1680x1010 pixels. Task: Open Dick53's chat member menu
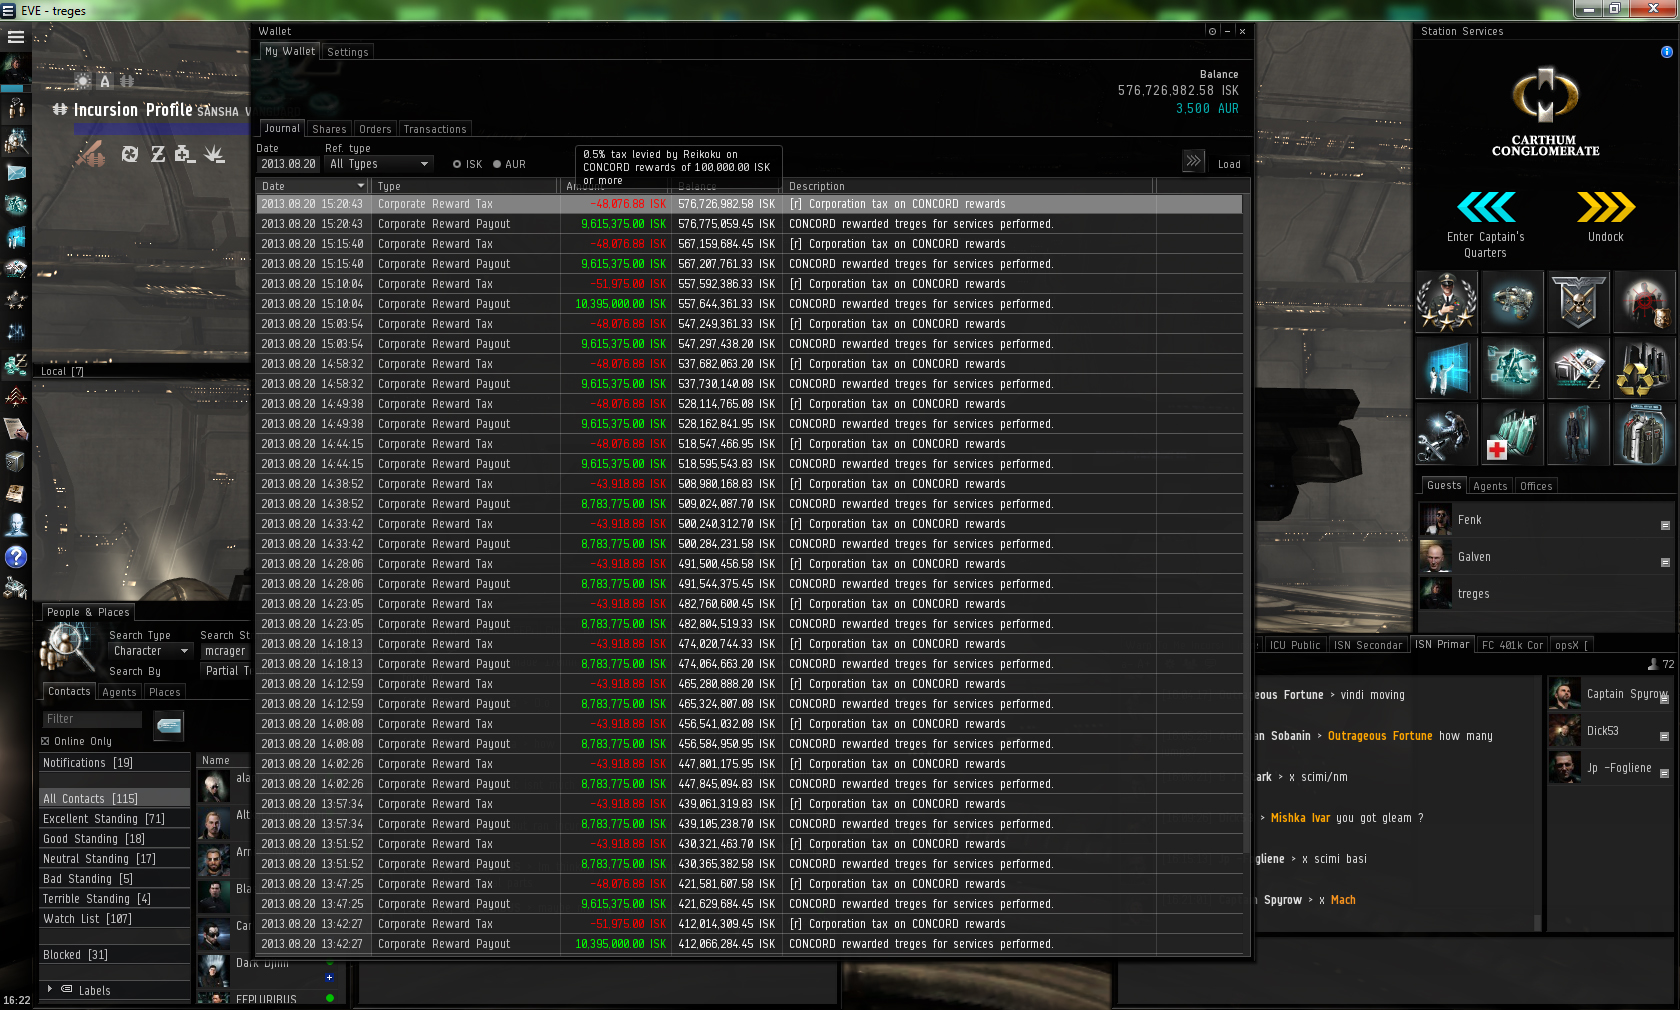tap(1665, 736)
